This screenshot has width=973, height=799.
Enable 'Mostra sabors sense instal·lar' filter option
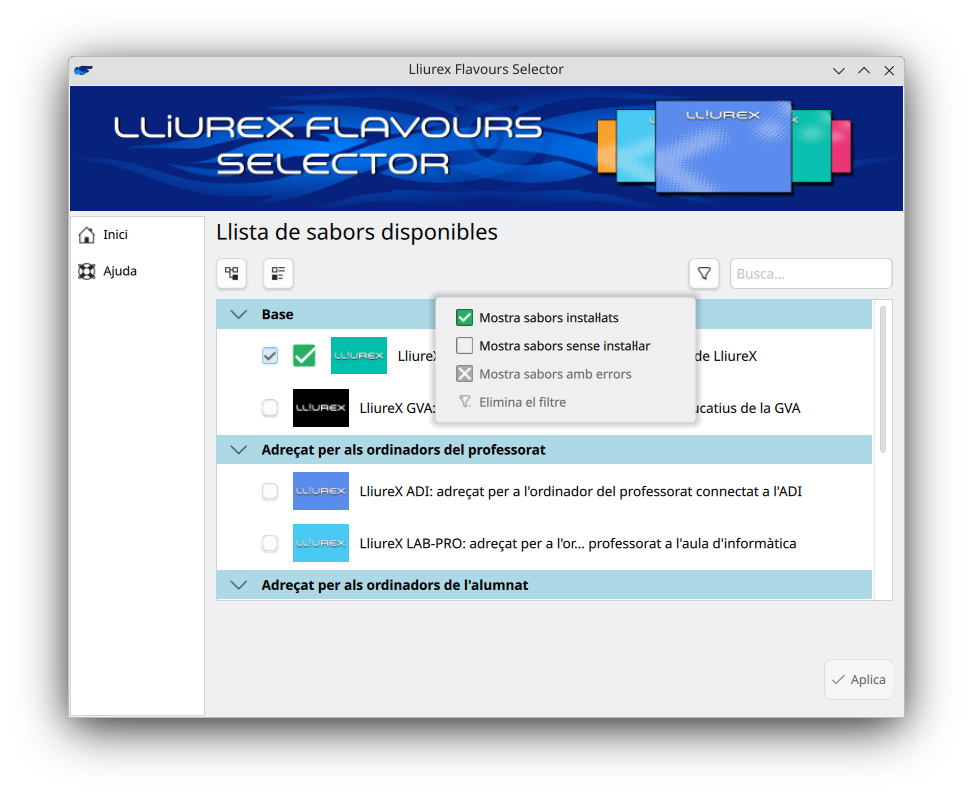(464, 346)
